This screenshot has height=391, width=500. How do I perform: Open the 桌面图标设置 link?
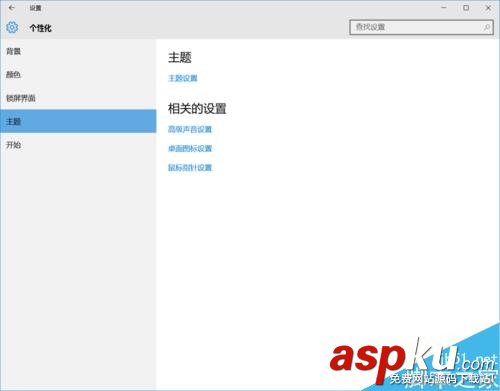click(x=190, y=148)
